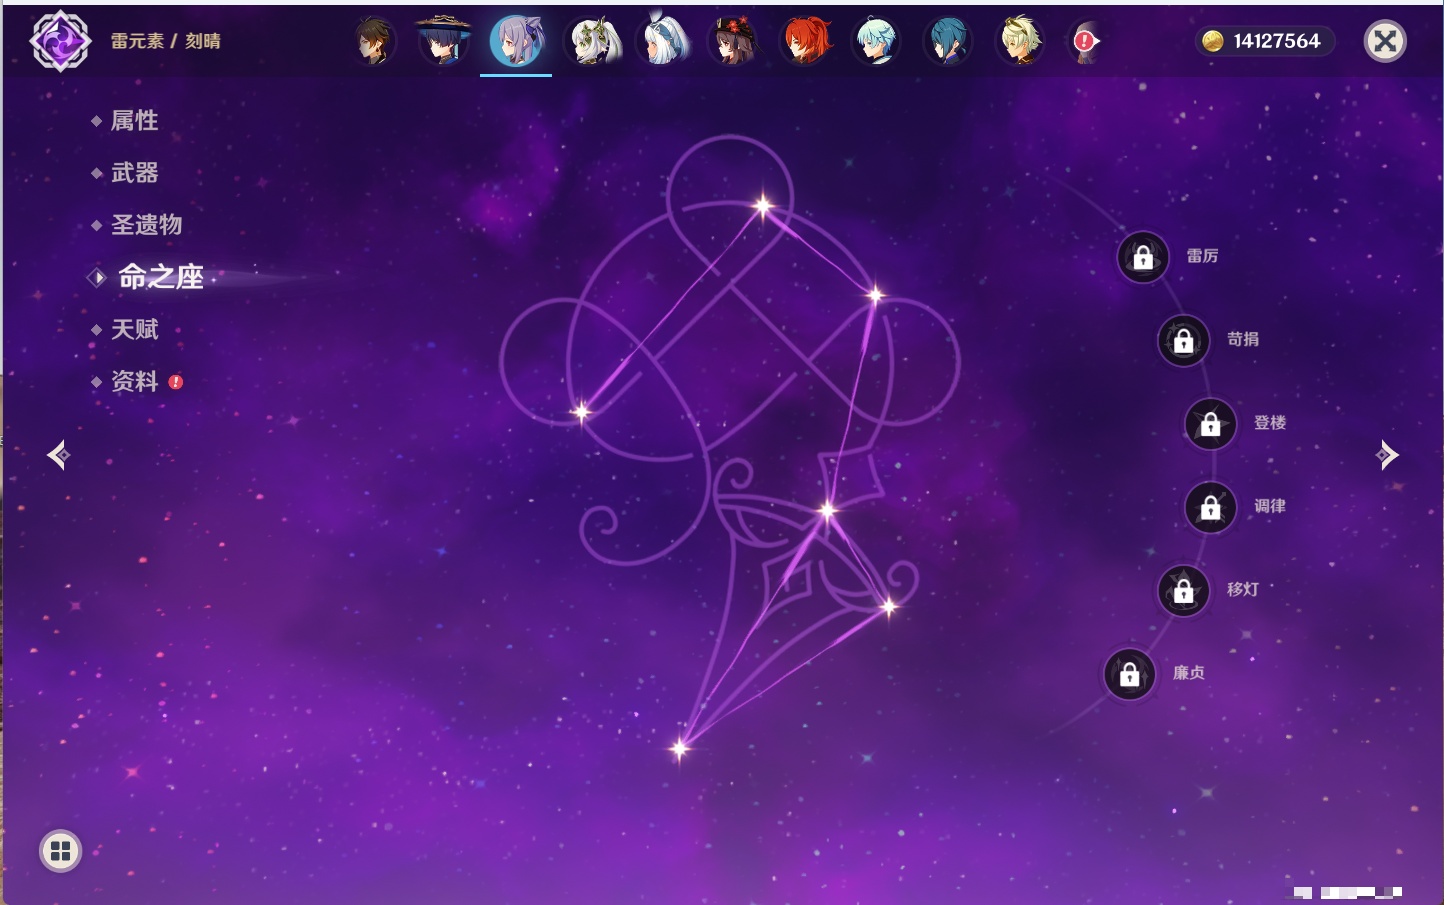Switch to the 天赋 talents menu
The width and height of the screenshot is (1444, 905).
[x=134, y=329]
